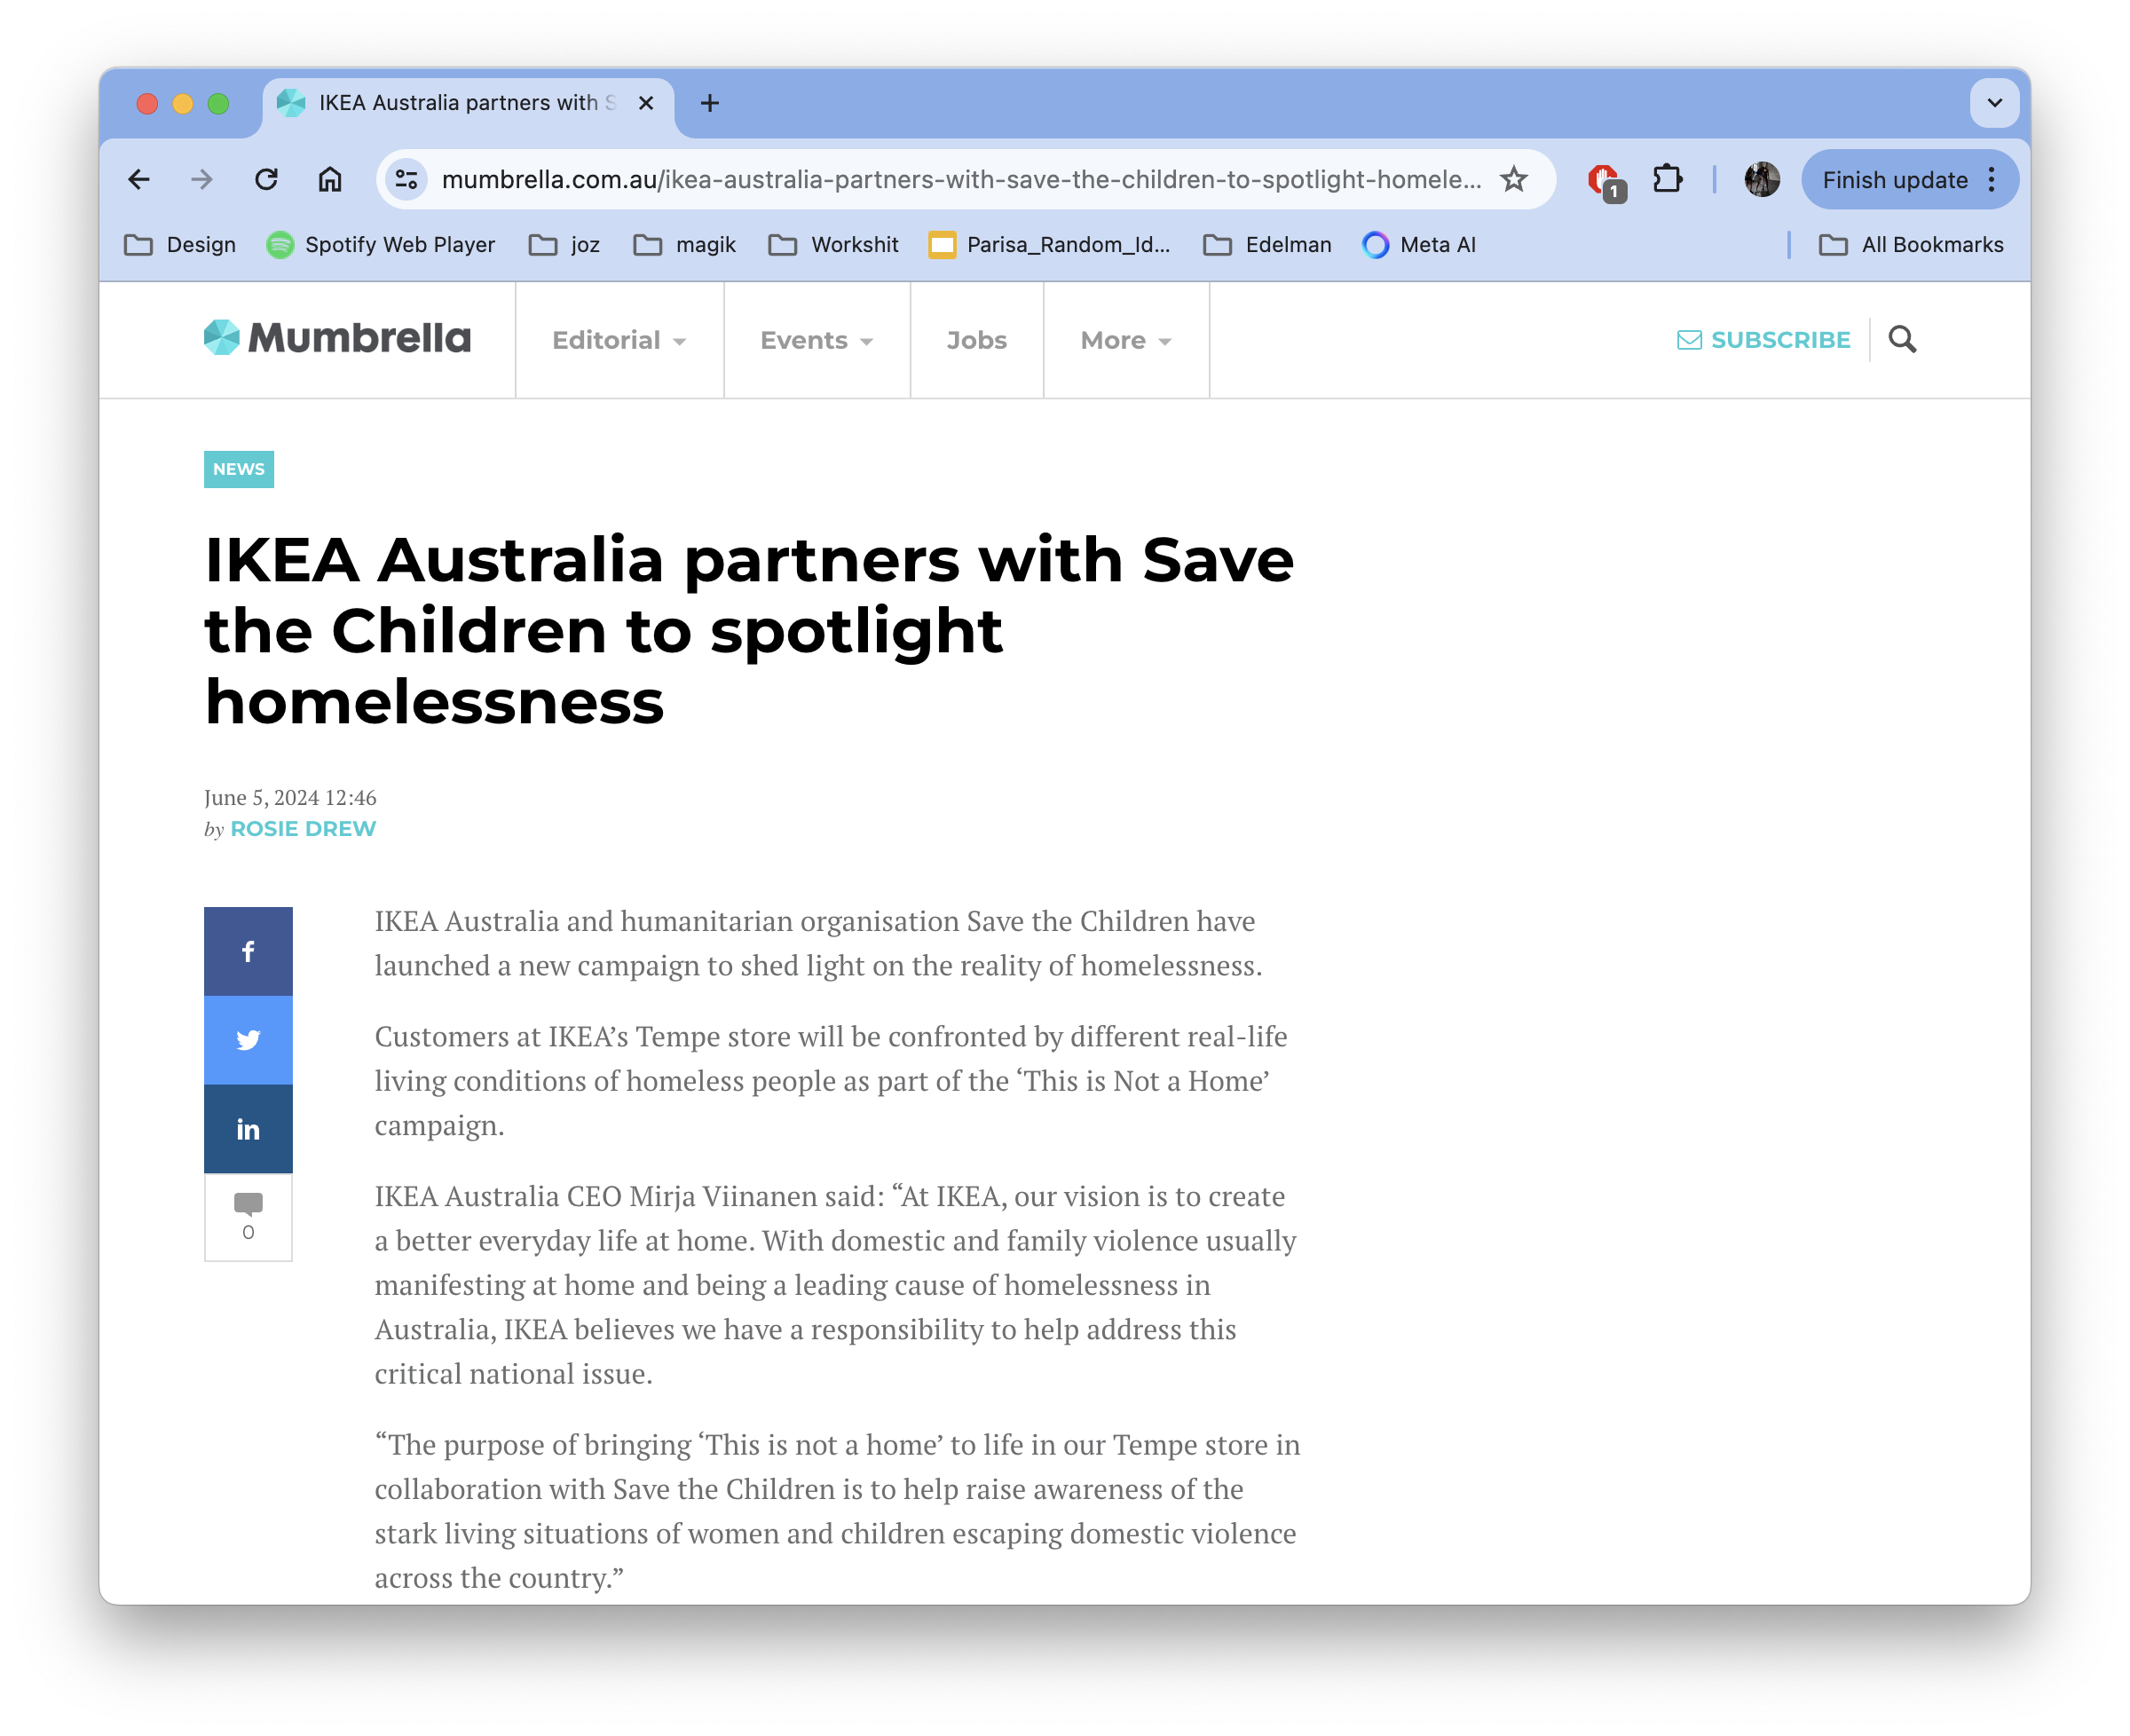Go forward with the browser arrow
This screenshot has height=1736, width=2130.
click(202, 180)
